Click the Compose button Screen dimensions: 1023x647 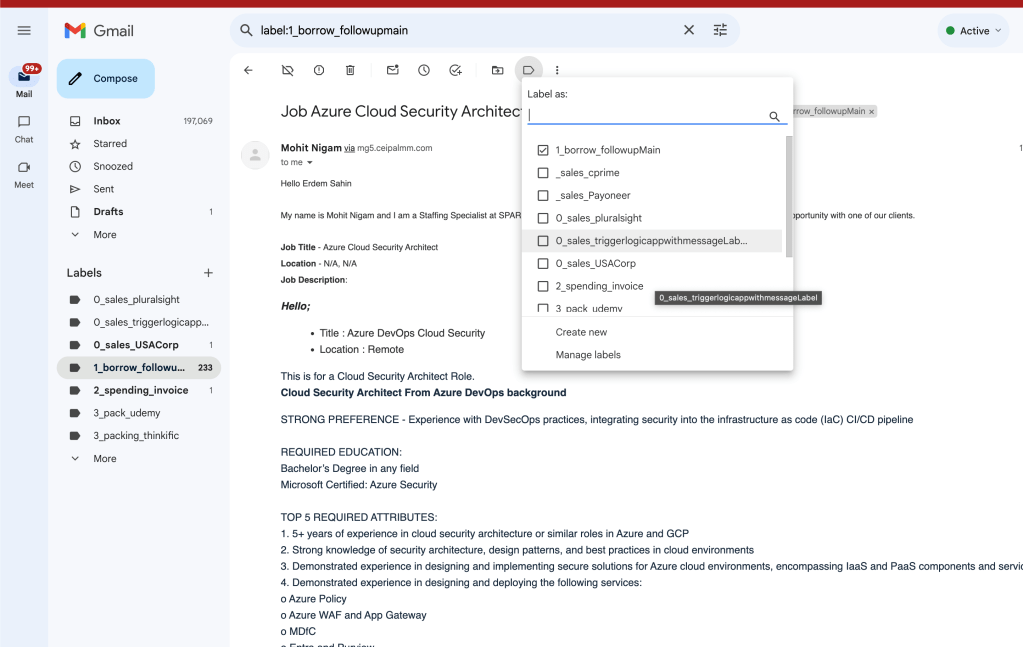tap(106, 78)
